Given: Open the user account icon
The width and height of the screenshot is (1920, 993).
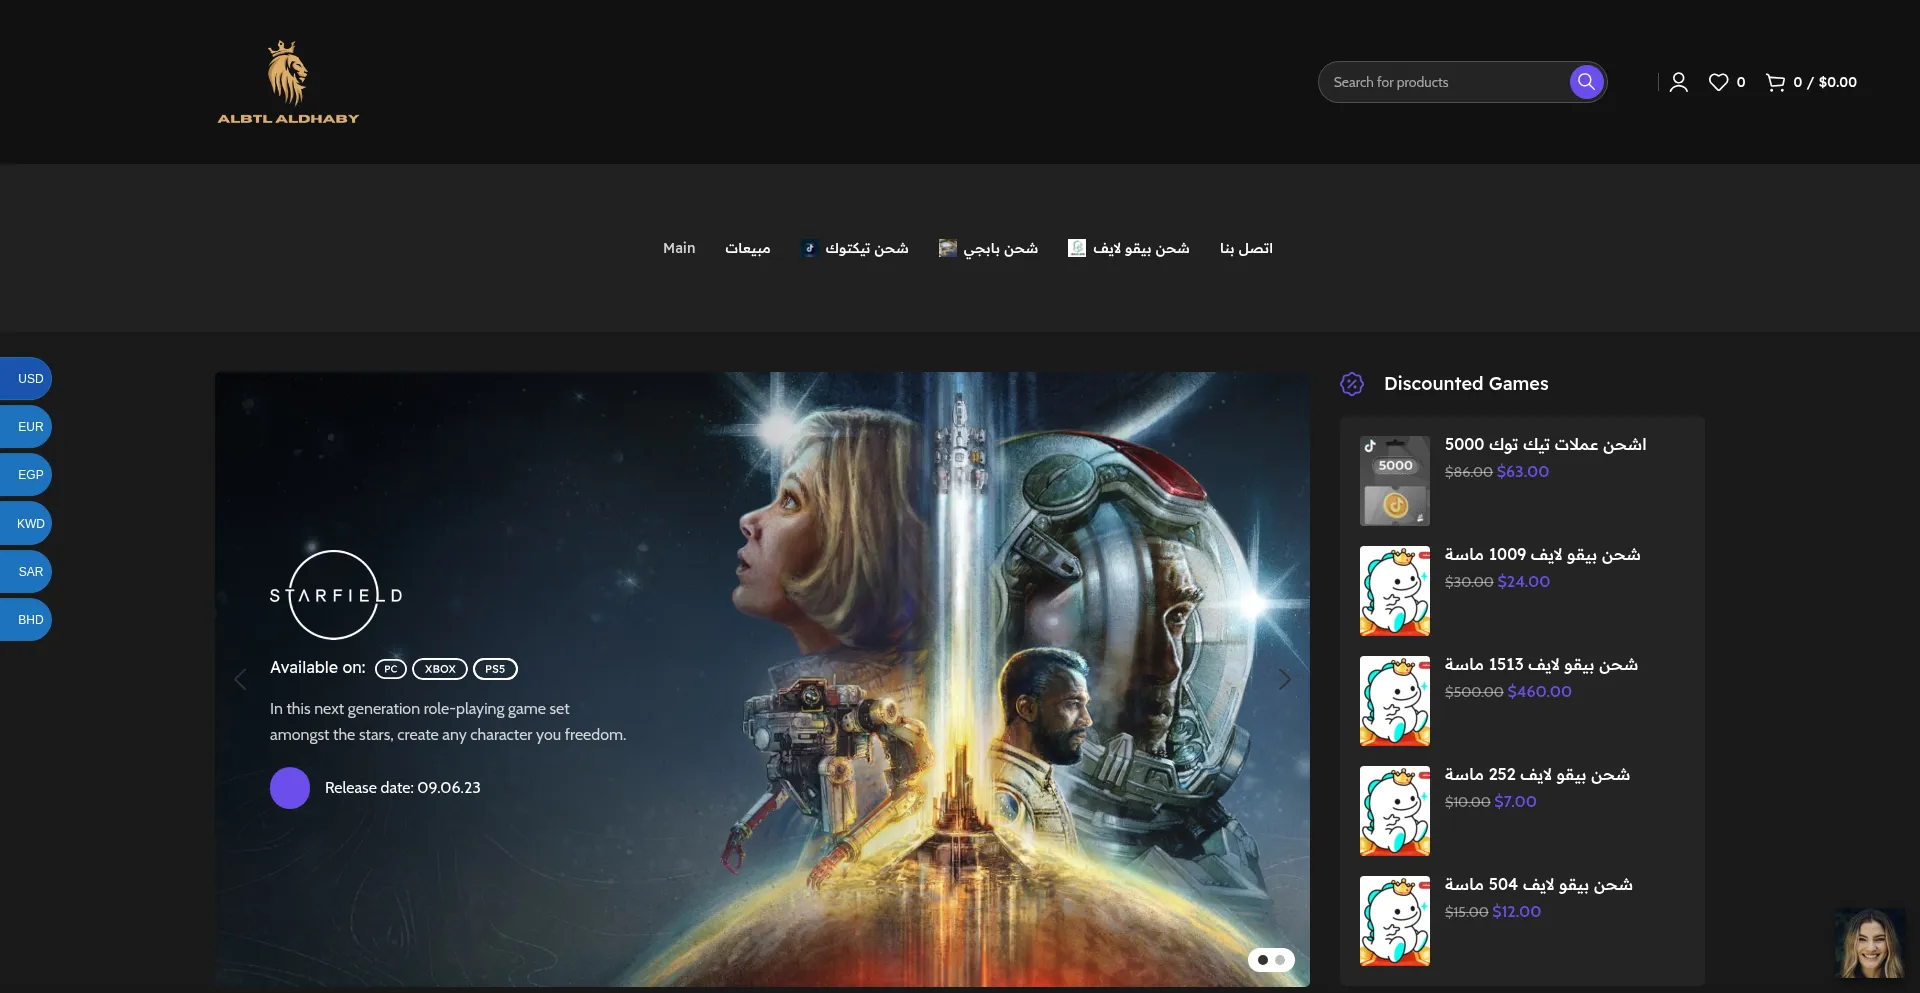Looking at the screenshot, I should [1679, 82].
